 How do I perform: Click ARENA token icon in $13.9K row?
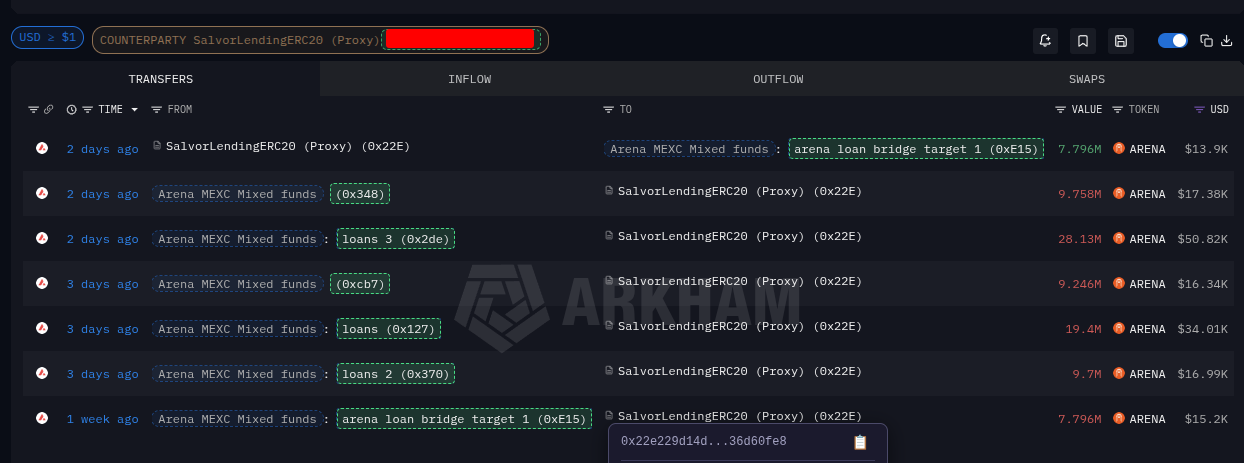[1119, 148]
